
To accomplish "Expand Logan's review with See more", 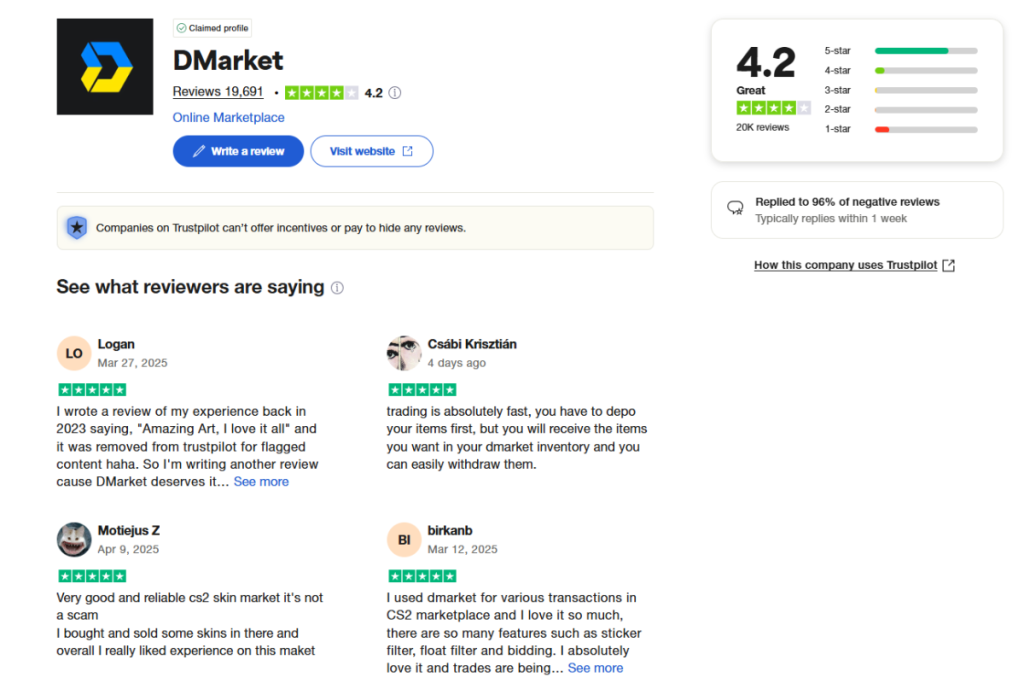I will (x=261, y=482).
